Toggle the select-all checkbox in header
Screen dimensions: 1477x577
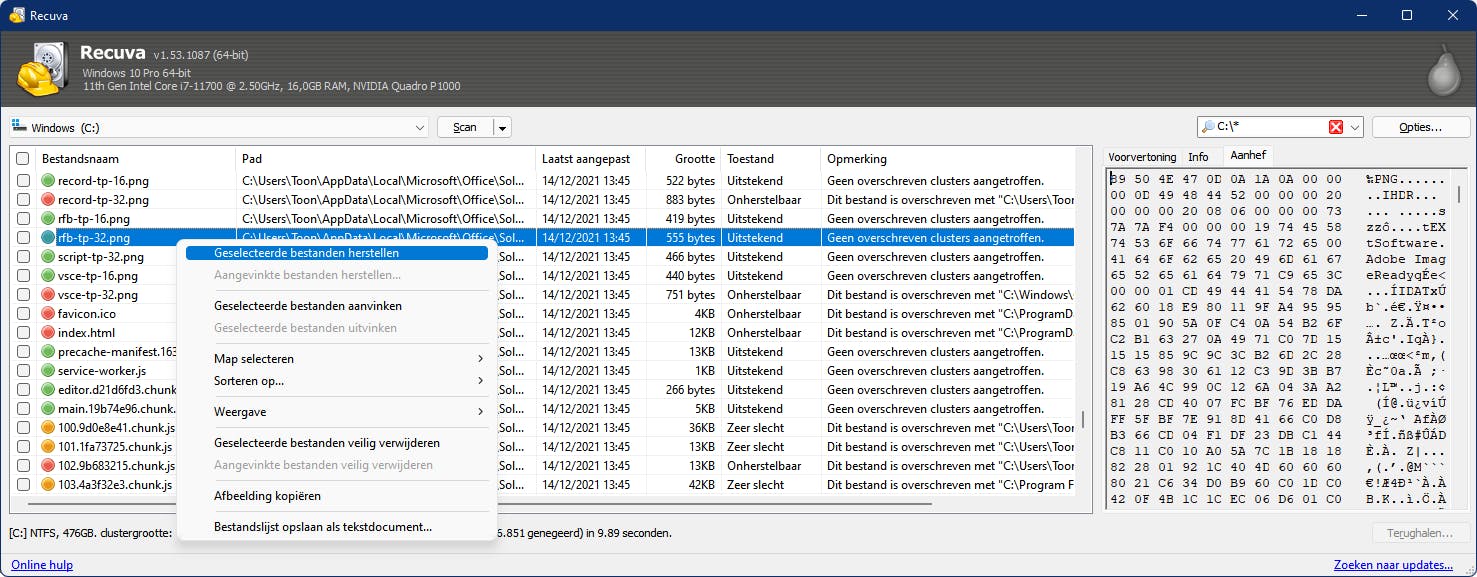click(23, 159)
